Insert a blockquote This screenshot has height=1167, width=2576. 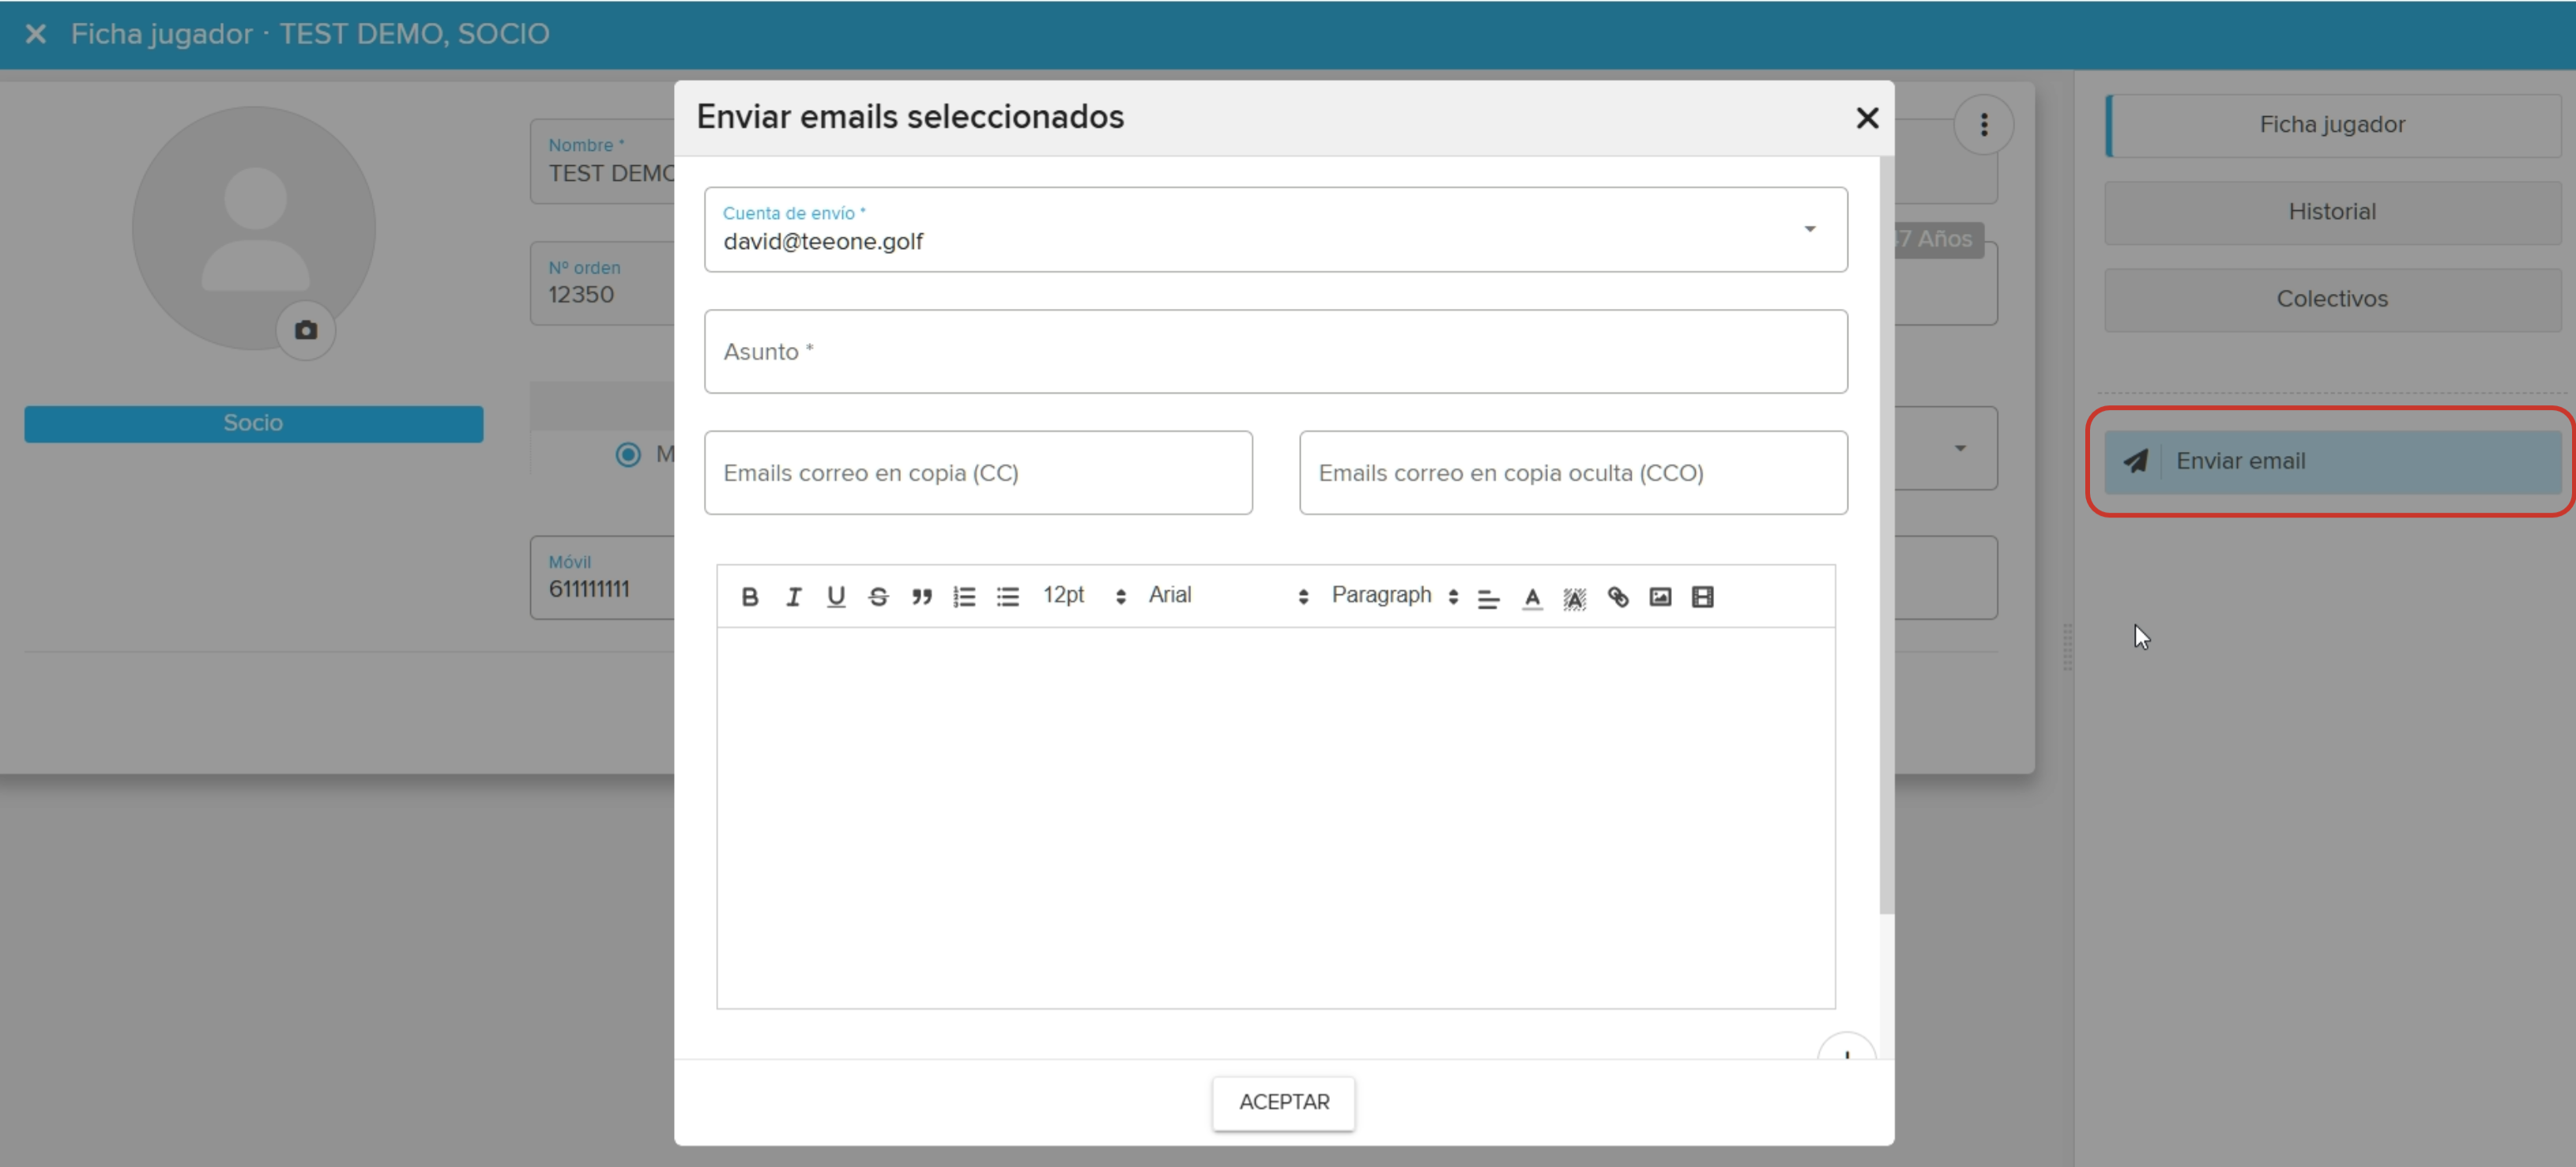coord(922,597)
